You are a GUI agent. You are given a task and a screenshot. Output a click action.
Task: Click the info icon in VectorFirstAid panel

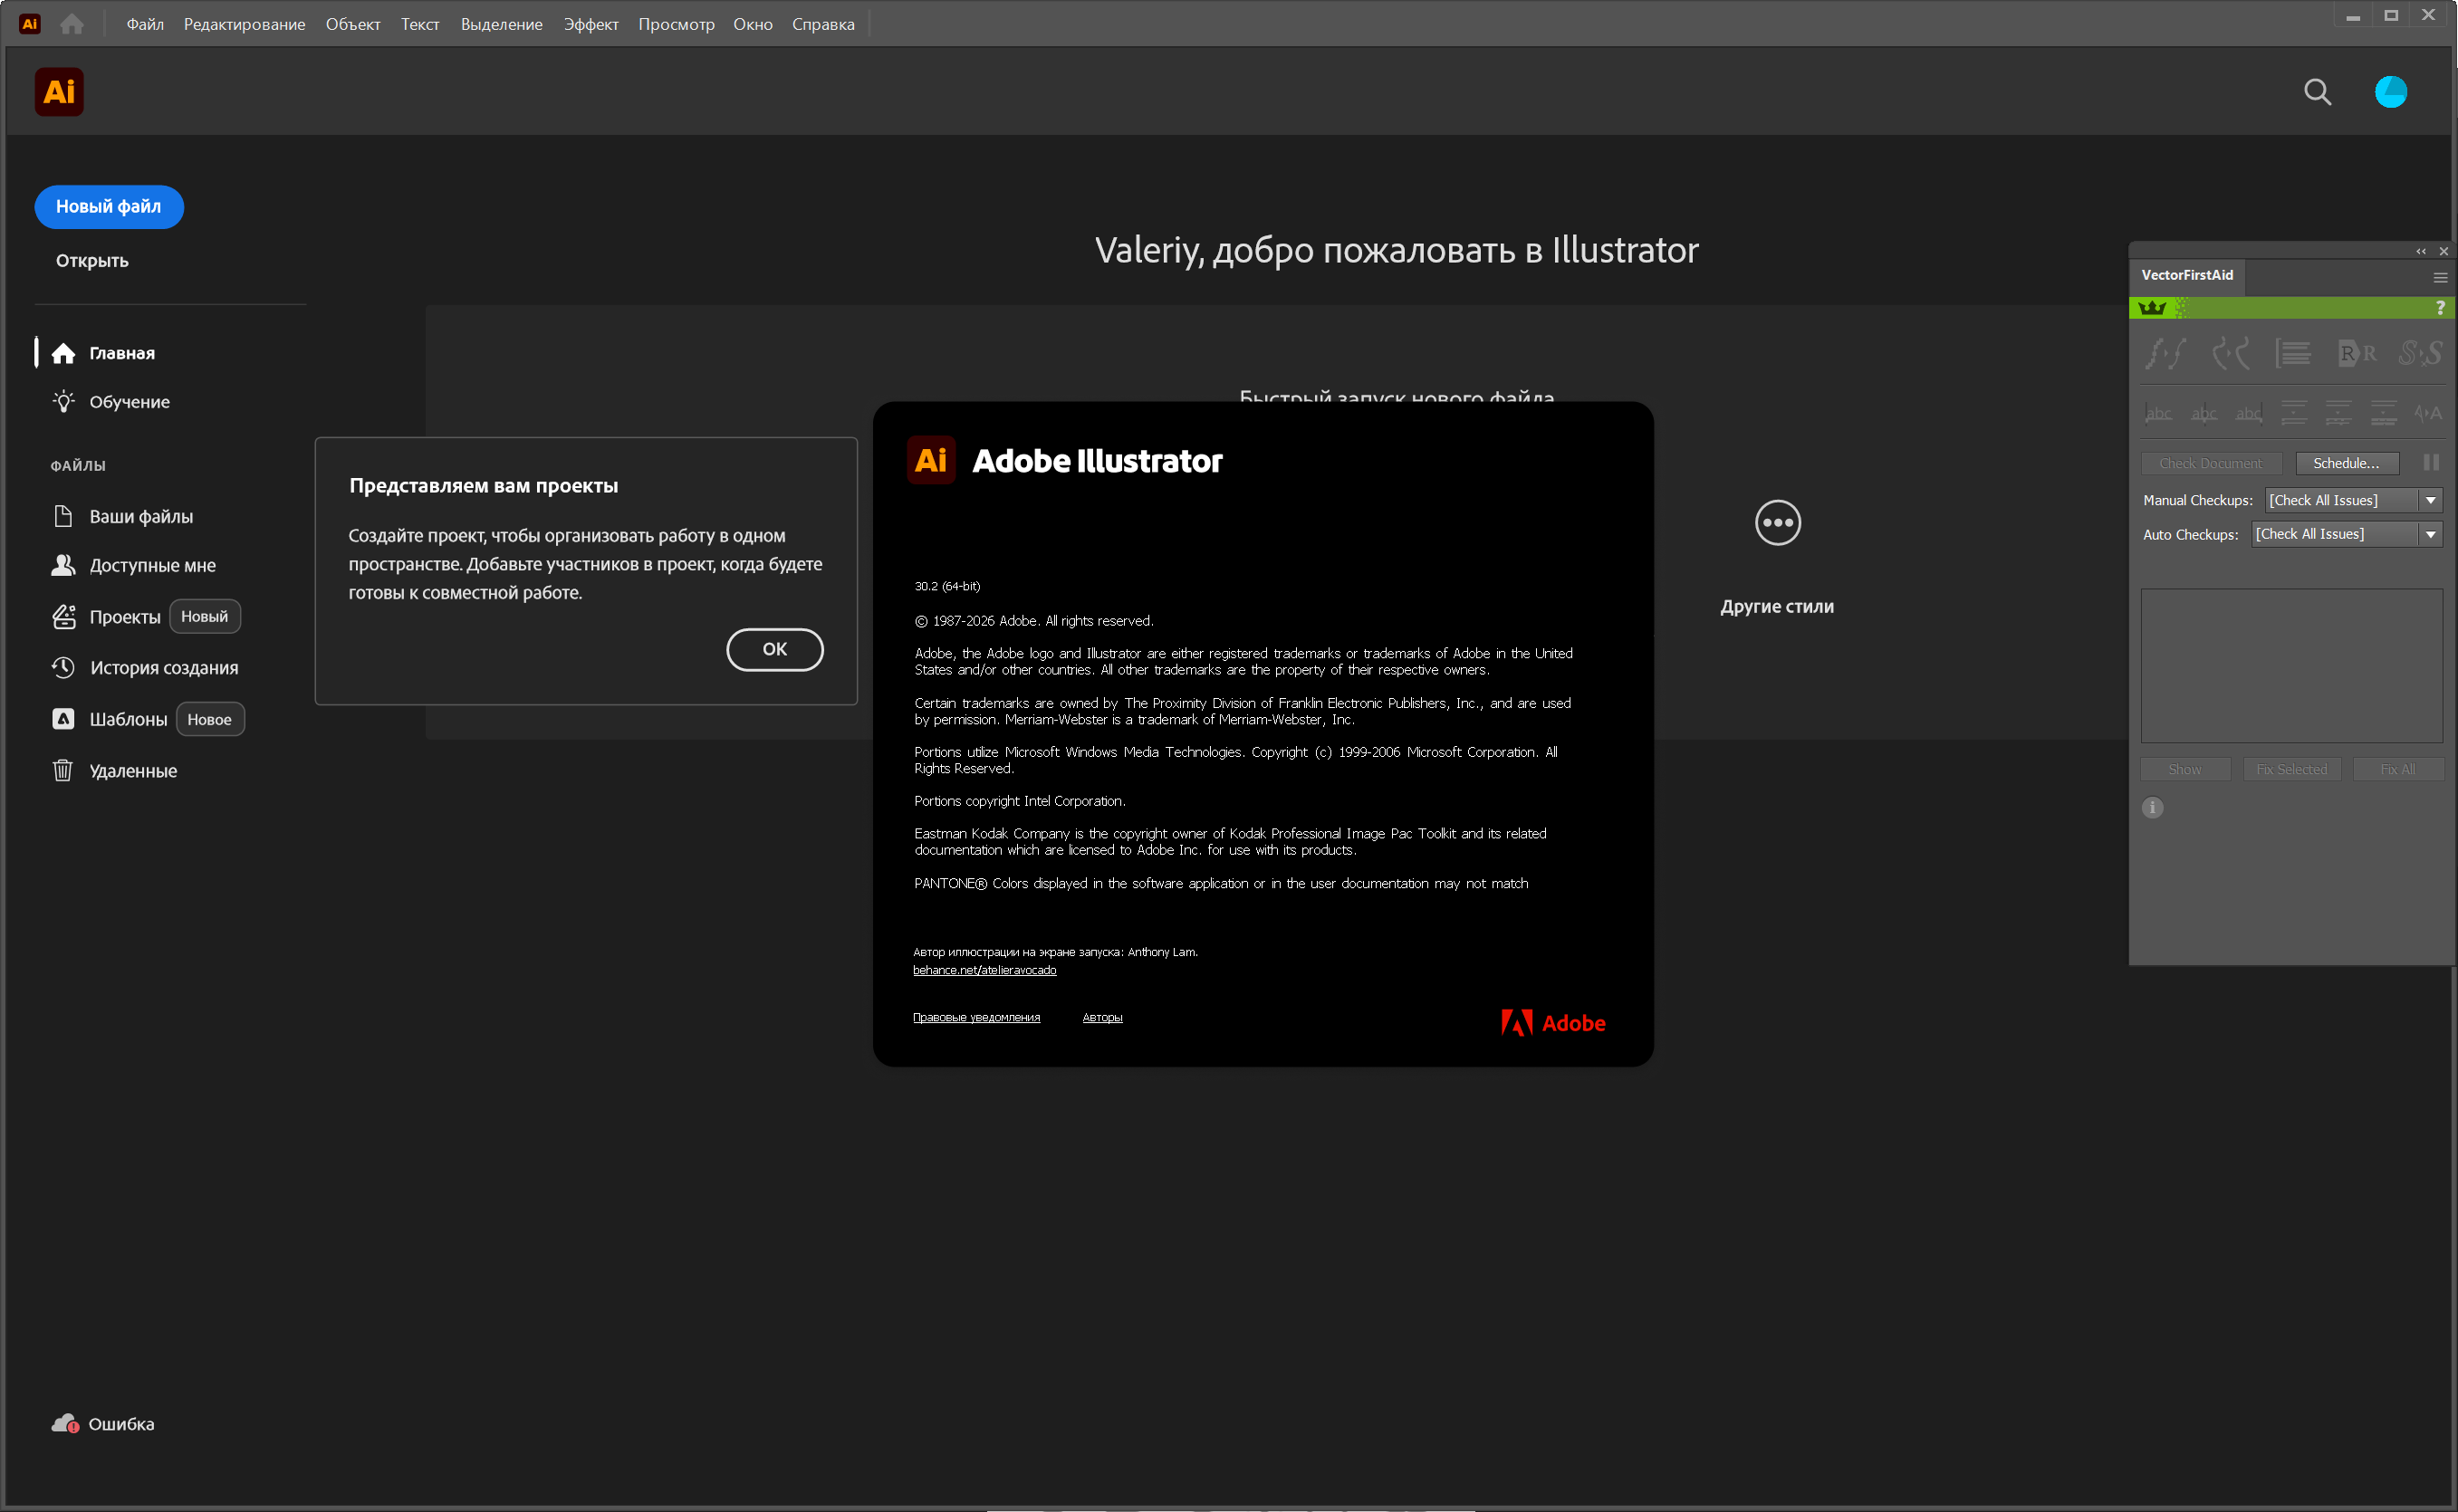2152,808
